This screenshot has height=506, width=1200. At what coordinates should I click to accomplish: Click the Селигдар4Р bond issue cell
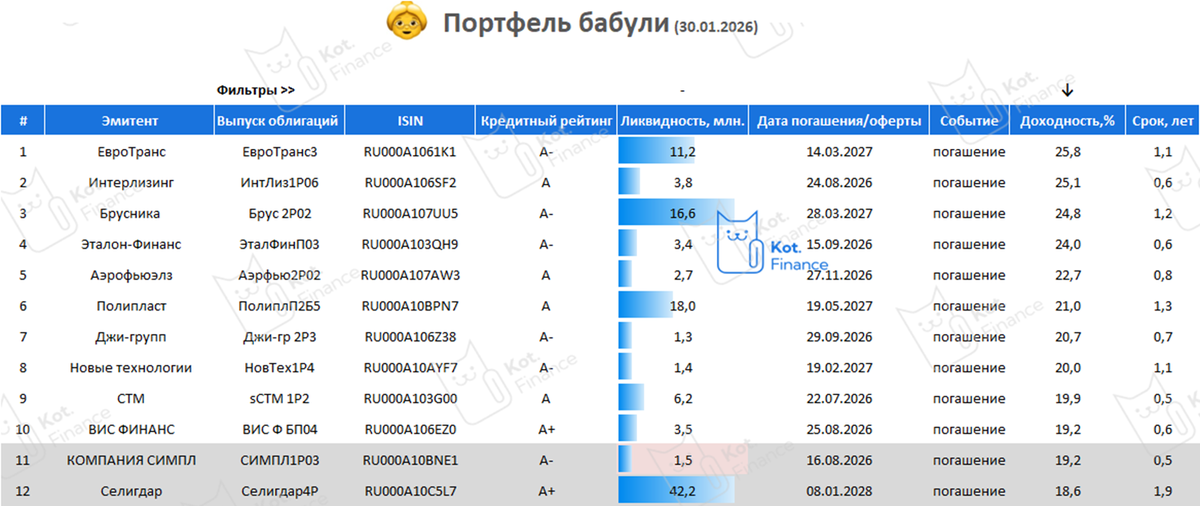279,490
